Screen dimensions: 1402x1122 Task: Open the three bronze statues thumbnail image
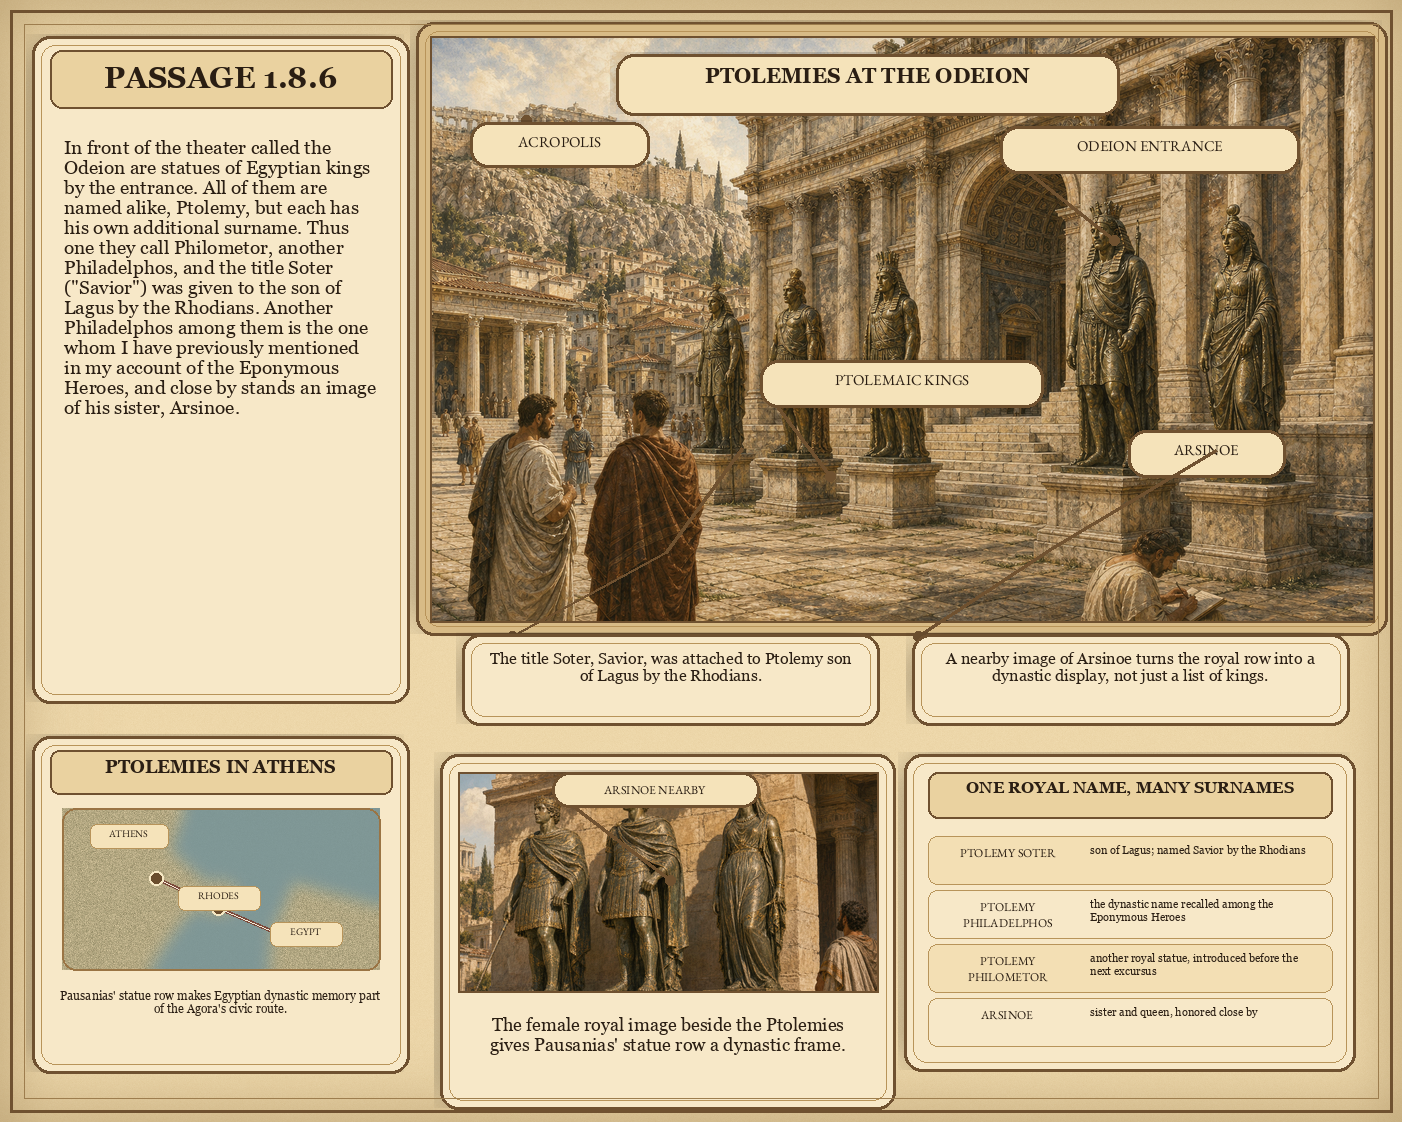click(668, 882)
